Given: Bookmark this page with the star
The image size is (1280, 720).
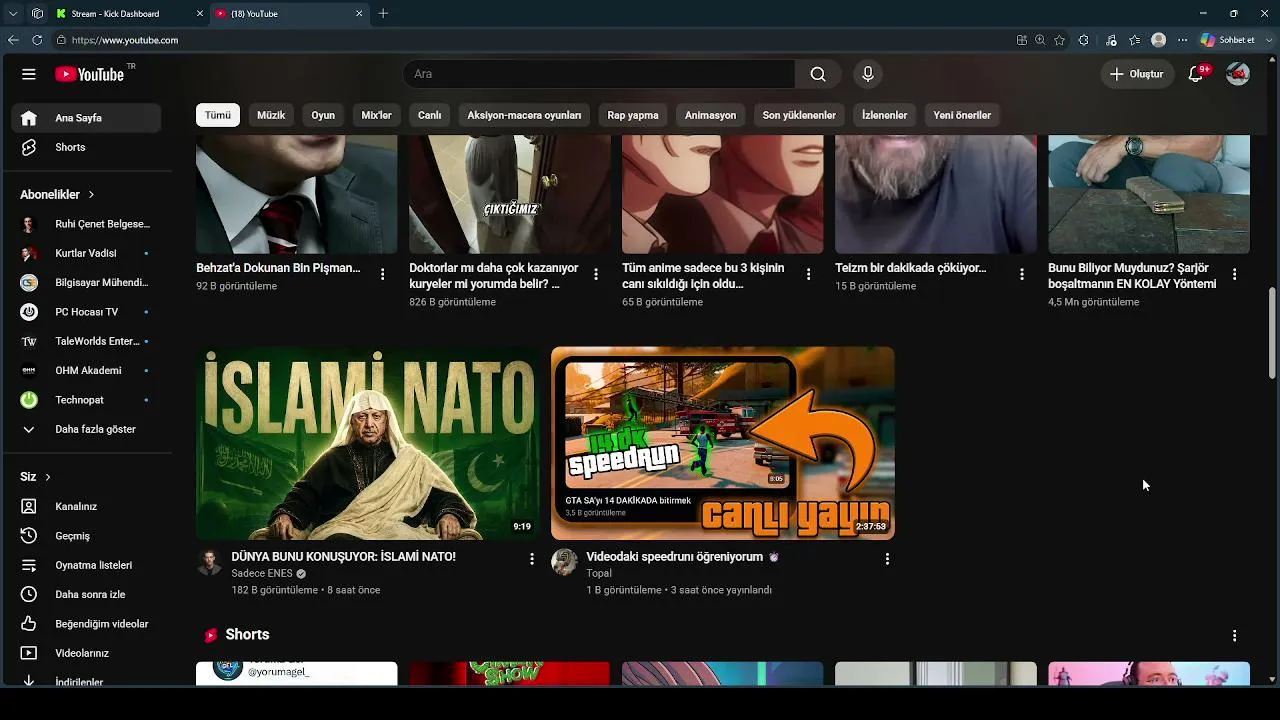Looking at the screenshot, I should [x=1060, y=40].
